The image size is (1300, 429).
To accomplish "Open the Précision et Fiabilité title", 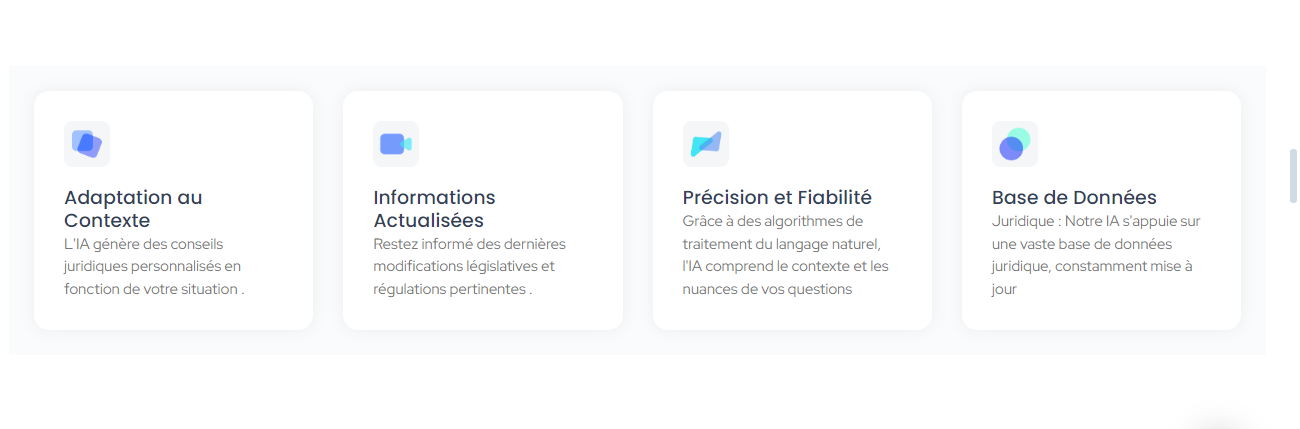I will [x=777, y=198].
